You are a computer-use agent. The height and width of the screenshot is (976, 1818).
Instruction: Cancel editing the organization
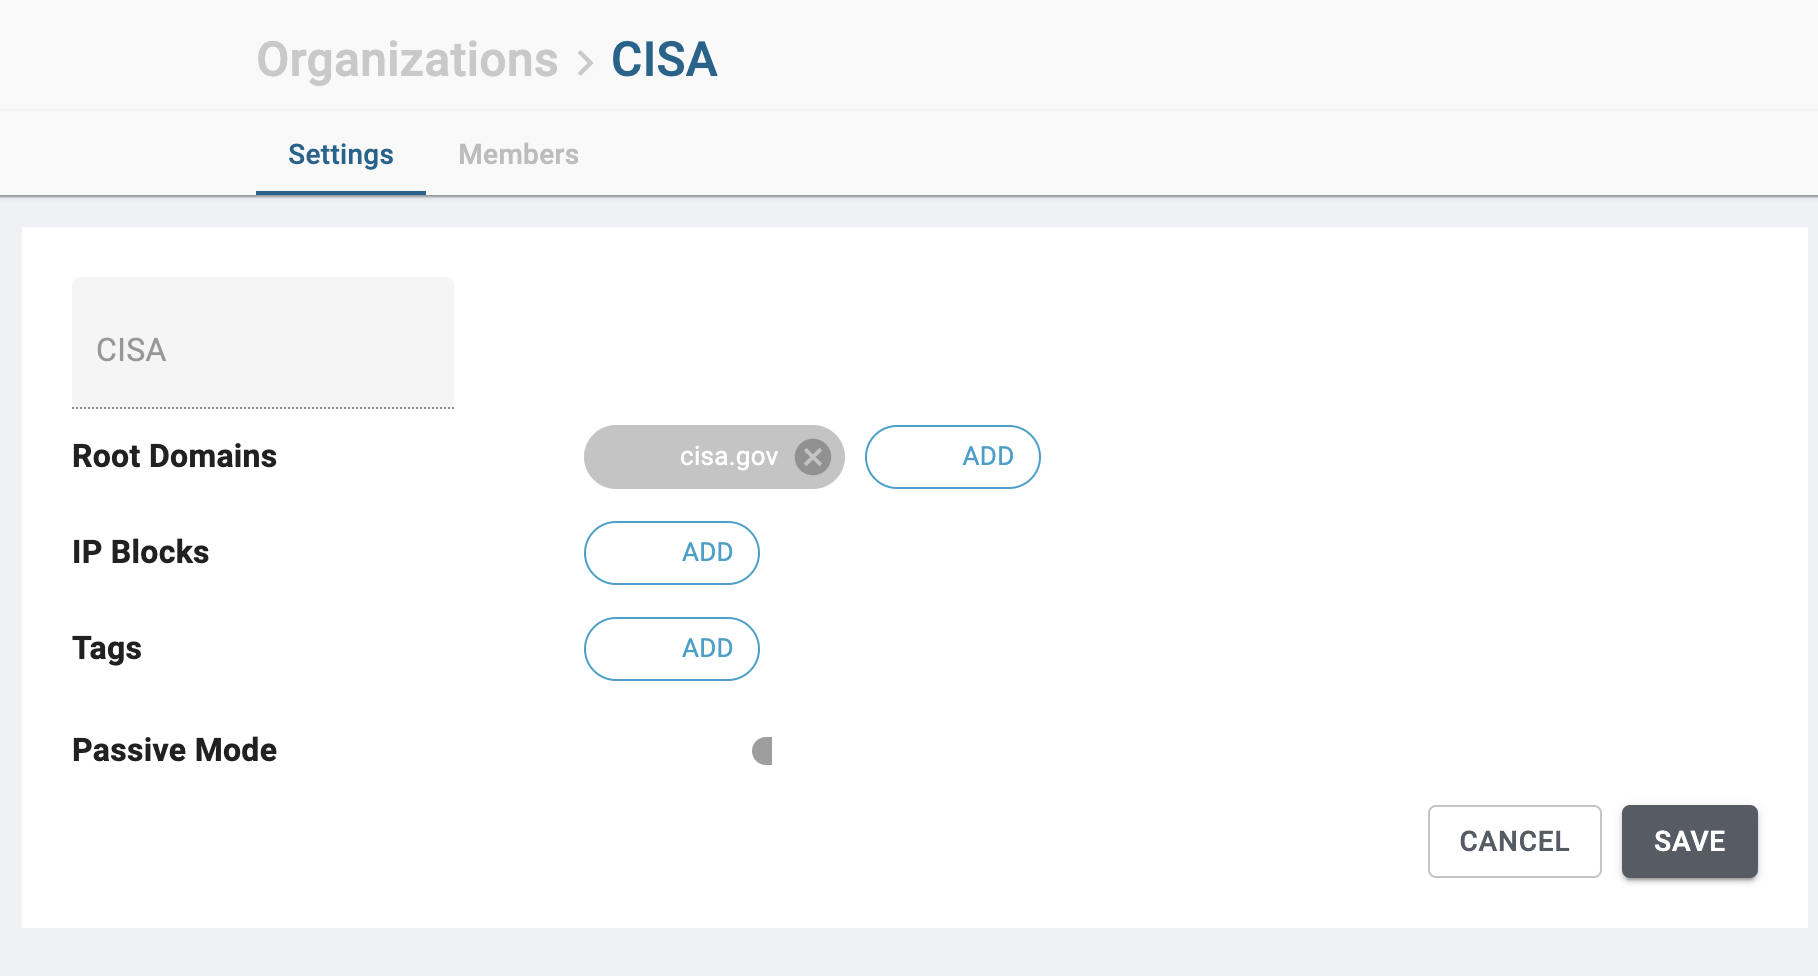coord(1514,841)
